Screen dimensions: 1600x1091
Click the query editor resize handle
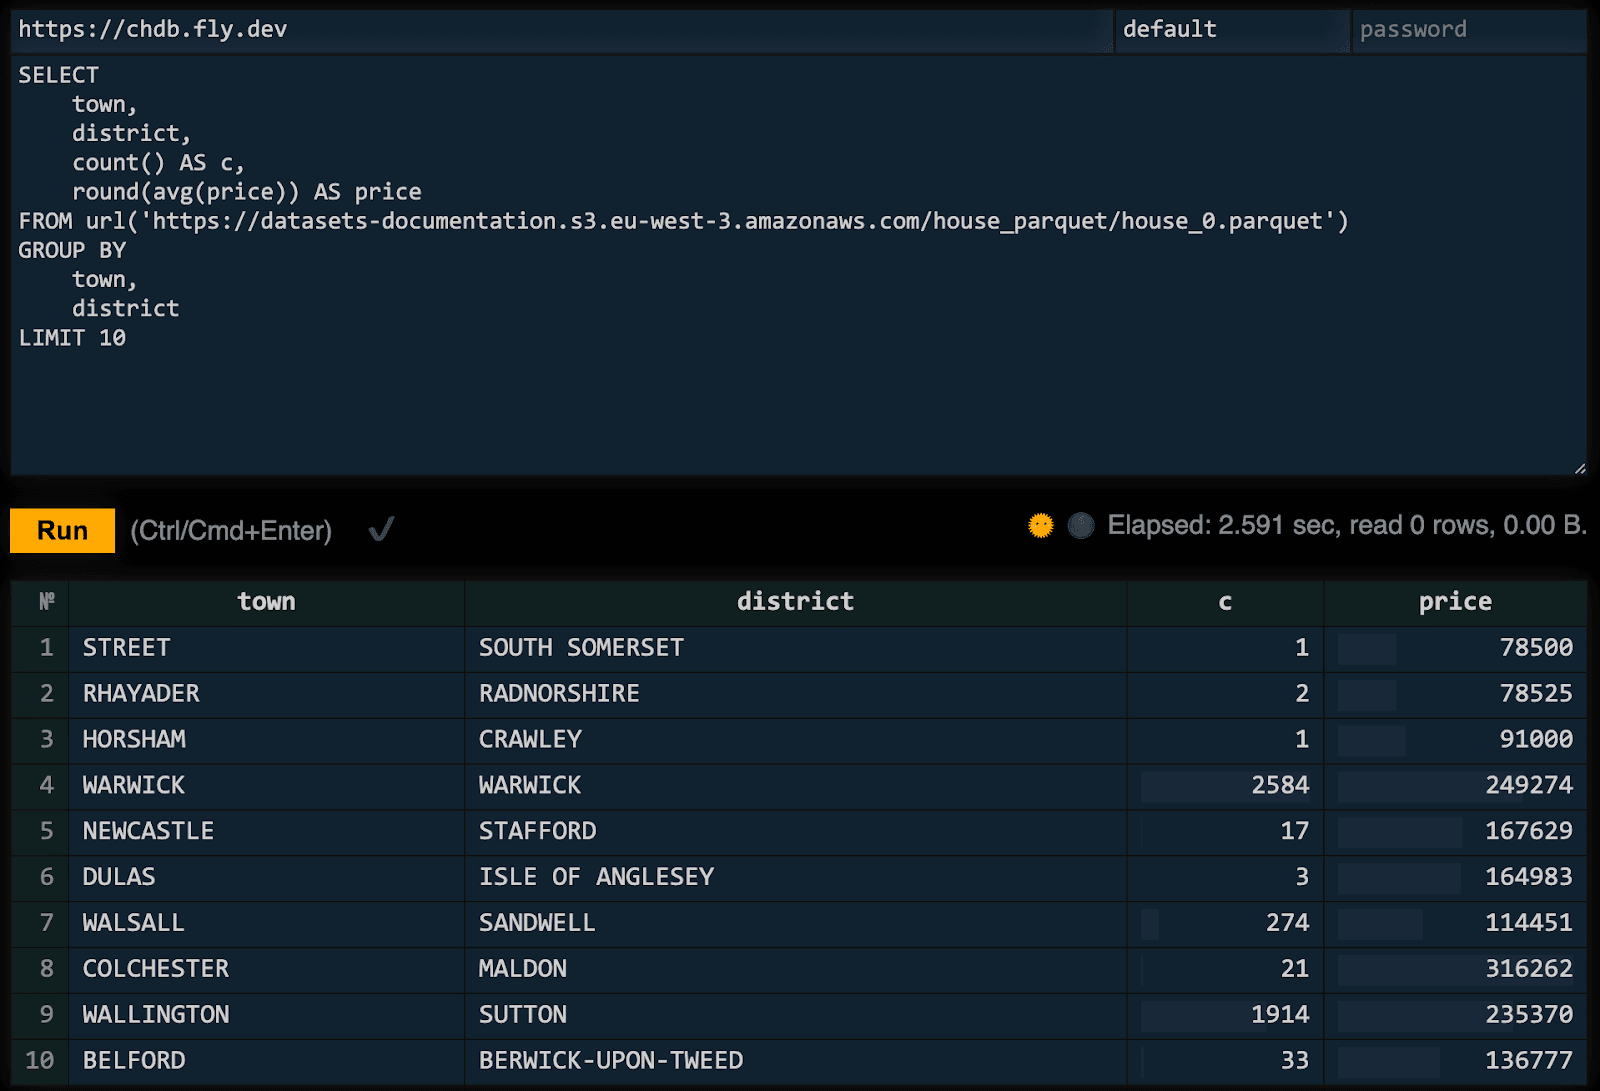(x=1579, y=467)
